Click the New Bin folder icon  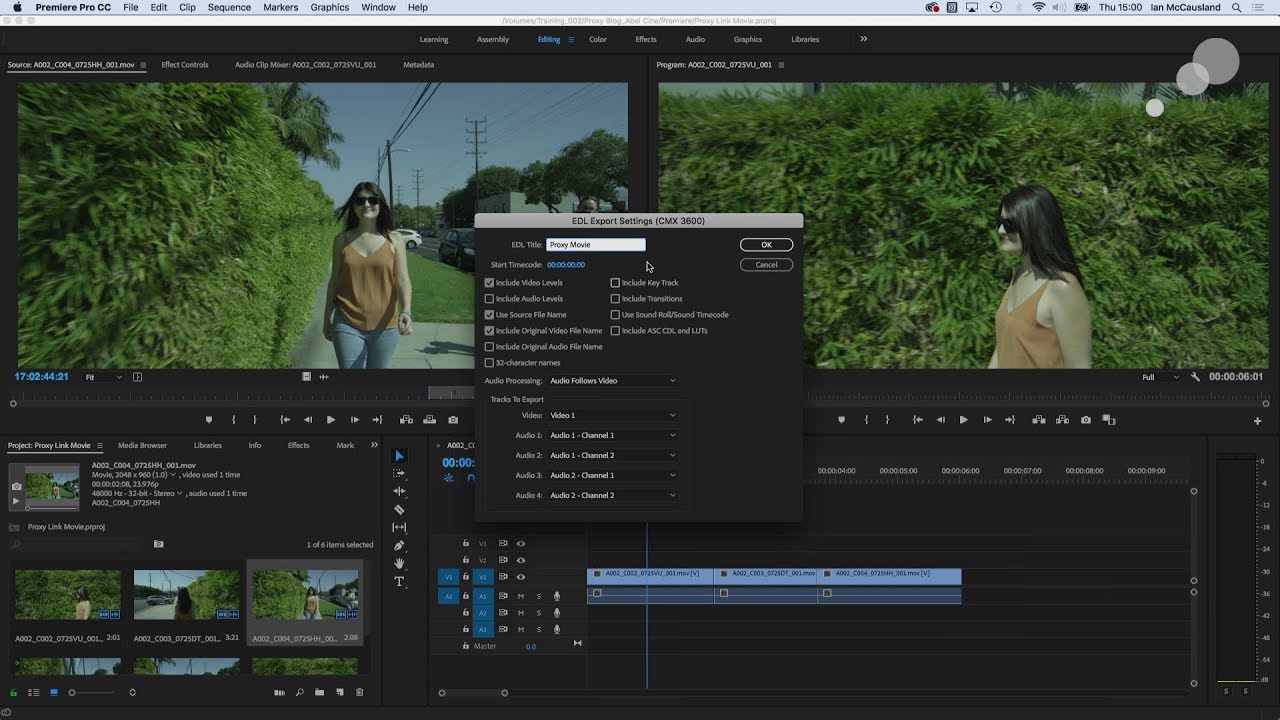[319, 692]
